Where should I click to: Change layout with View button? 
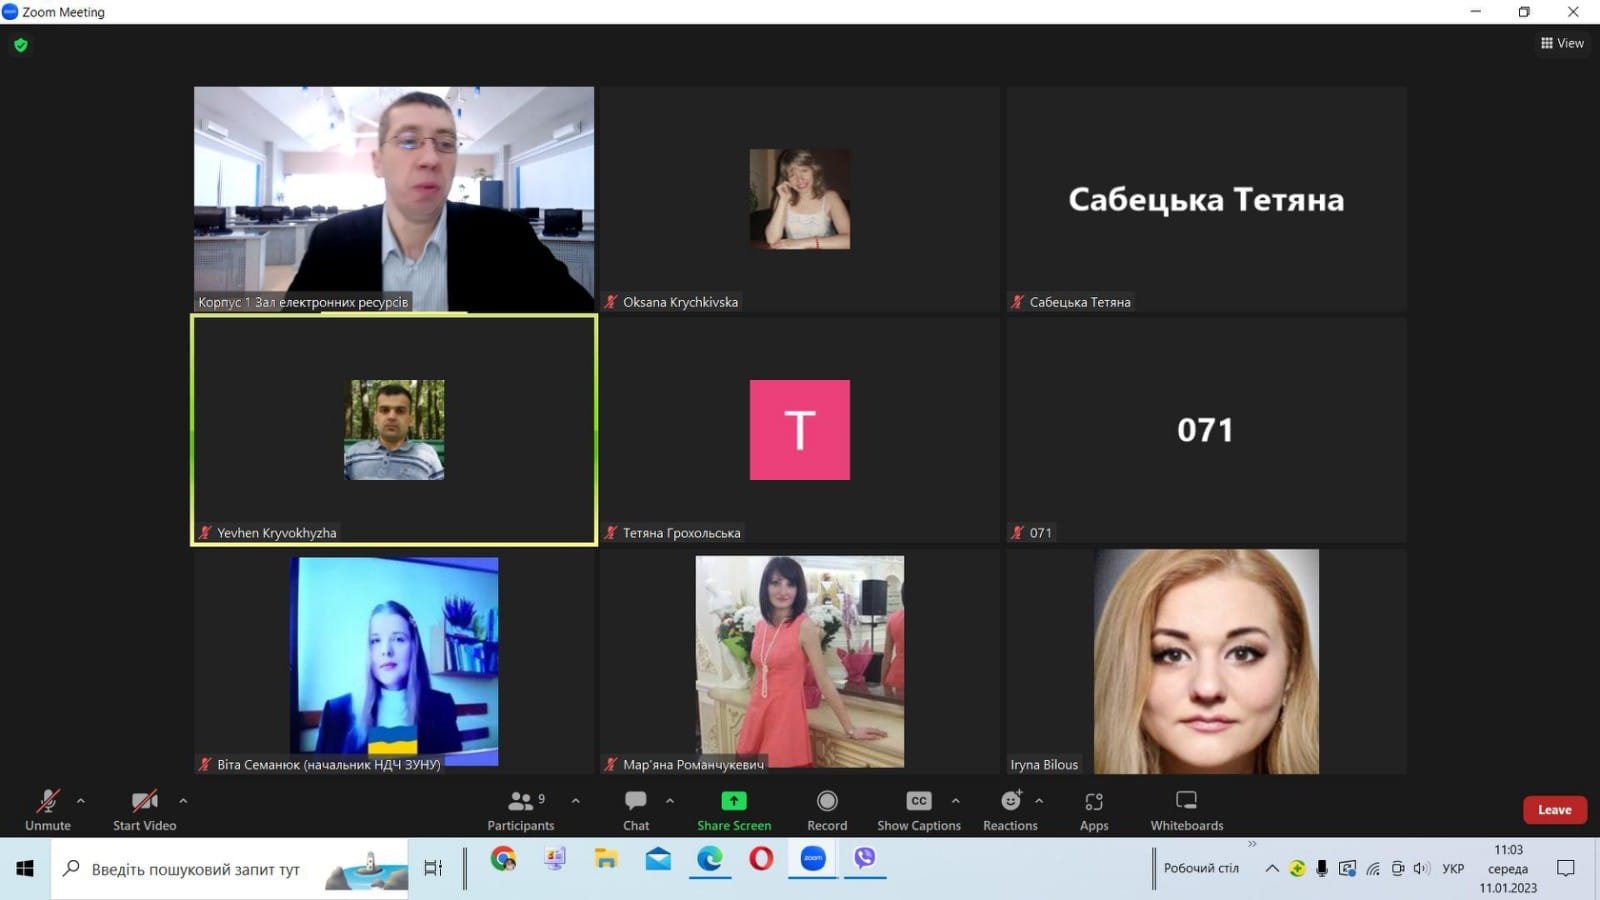tap(1562, 43)
